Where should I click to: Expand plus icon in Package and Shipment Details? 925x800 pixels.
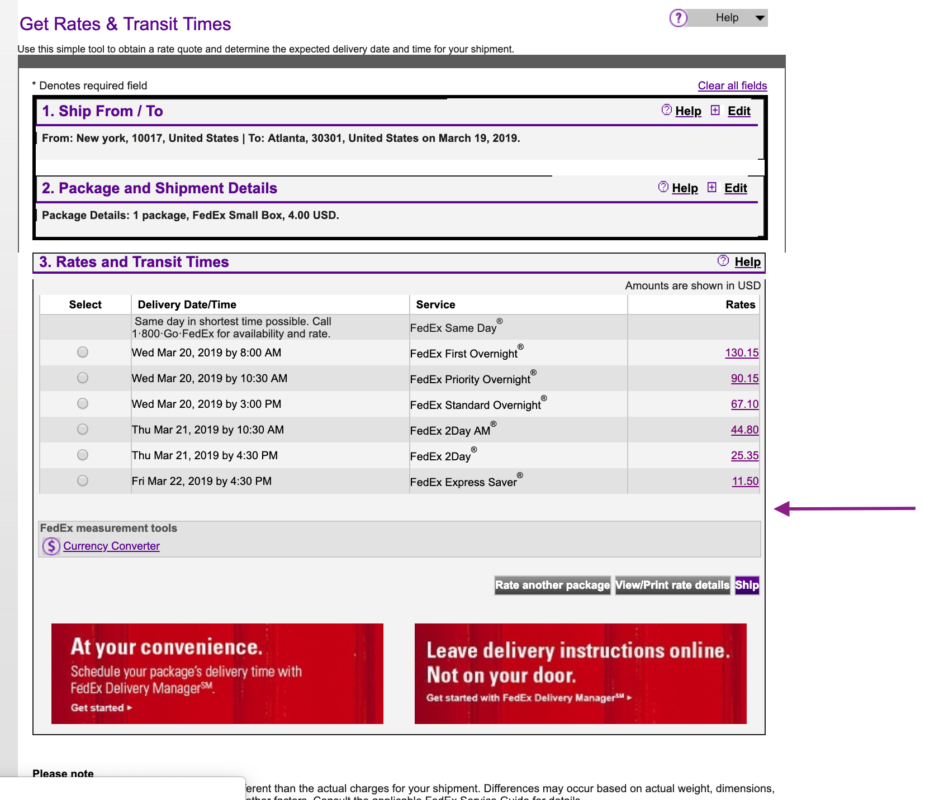tap(712, 187)
